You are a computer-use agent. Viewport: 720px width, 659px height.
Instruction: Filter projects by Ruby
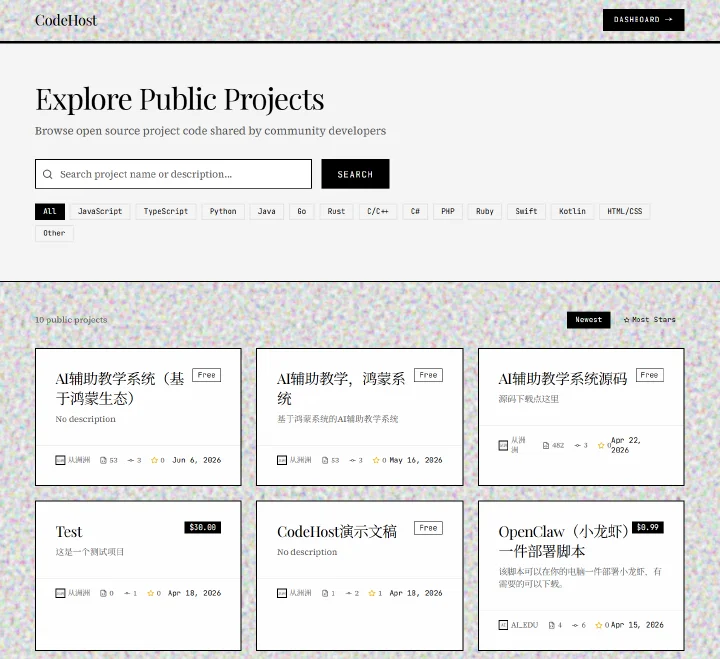pyautogui.click(x=484, y=211)
